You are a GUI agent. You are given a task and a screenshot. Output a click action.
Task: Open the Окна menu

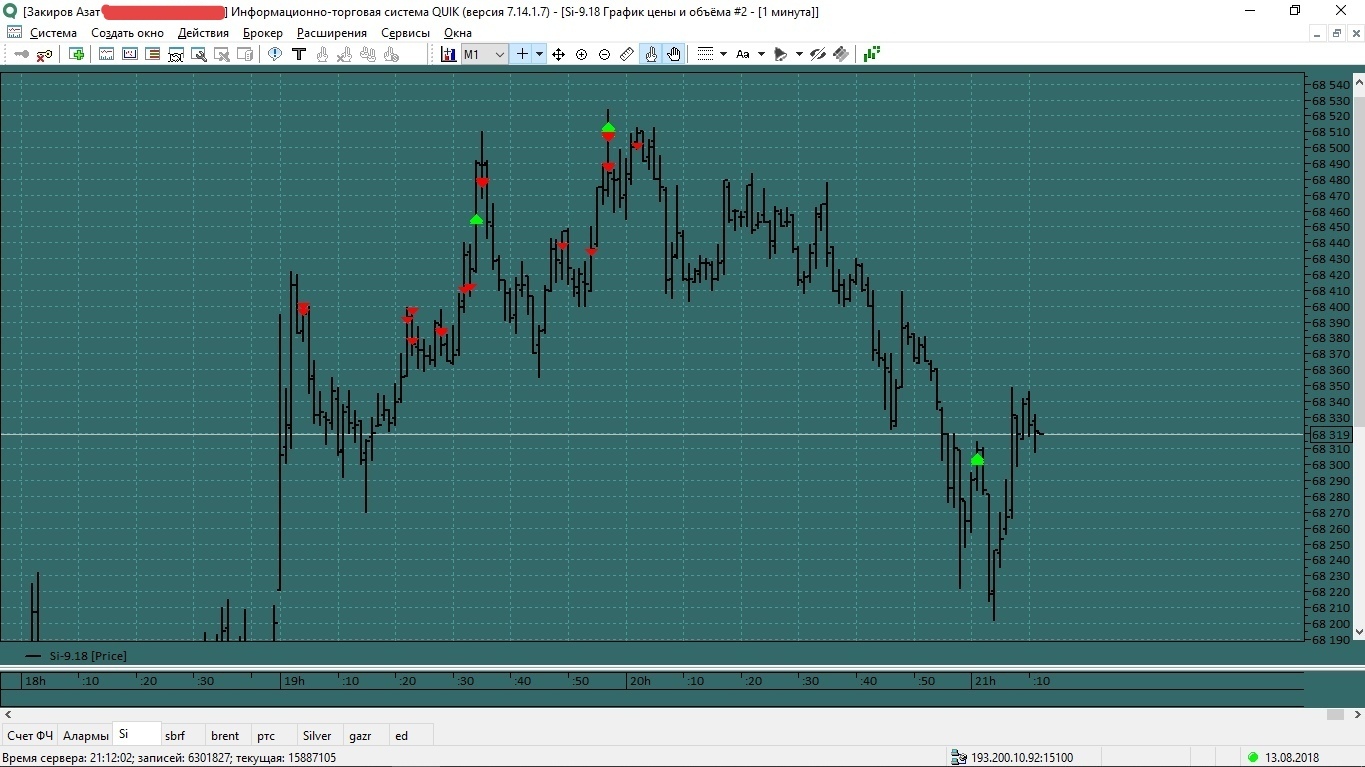pyautogui.click(x=458, y=33)
